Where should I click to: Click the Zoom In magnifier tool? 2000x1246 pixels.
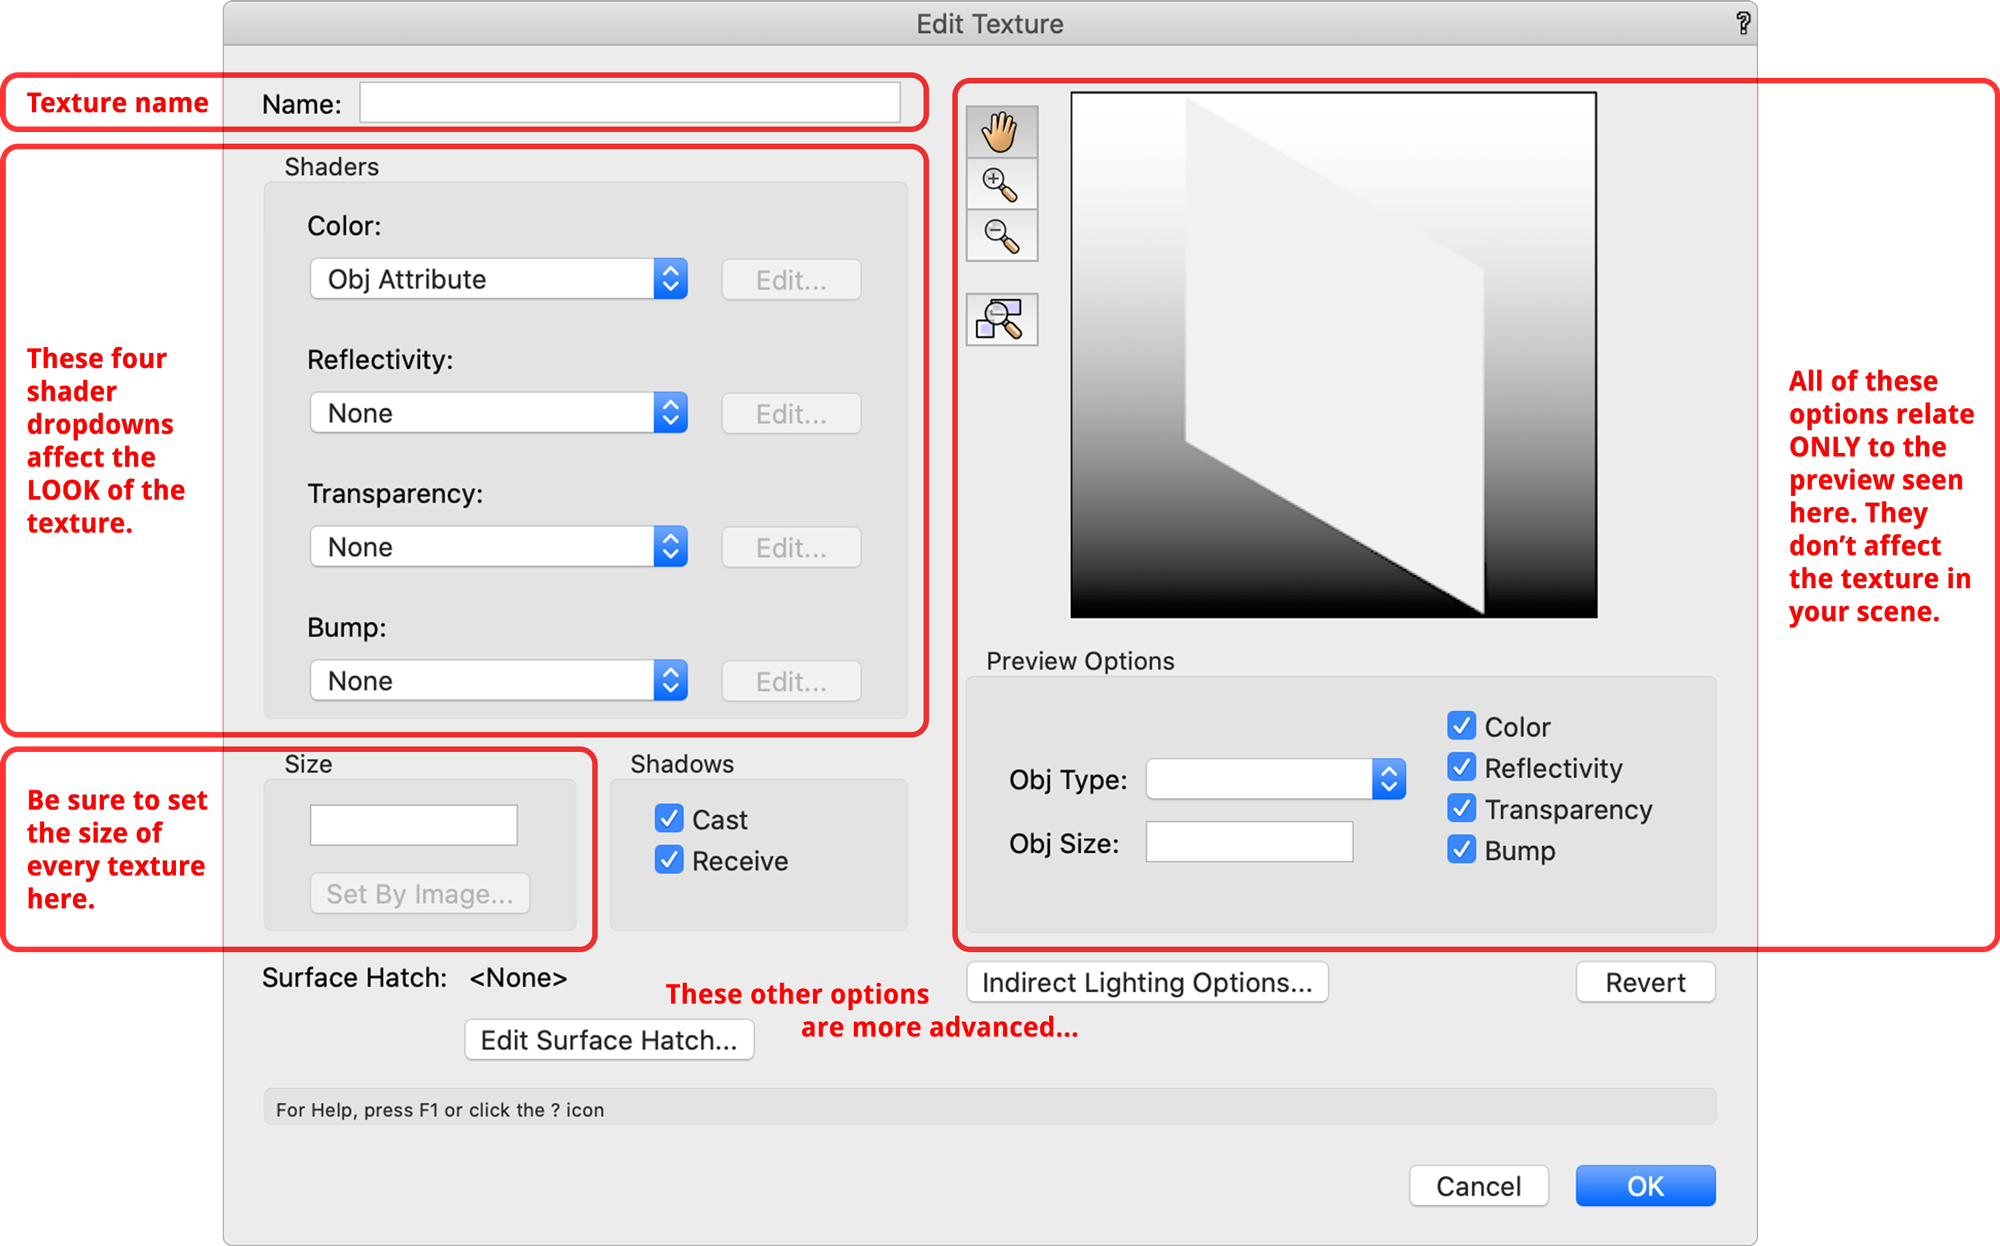tap(1001, 185)
